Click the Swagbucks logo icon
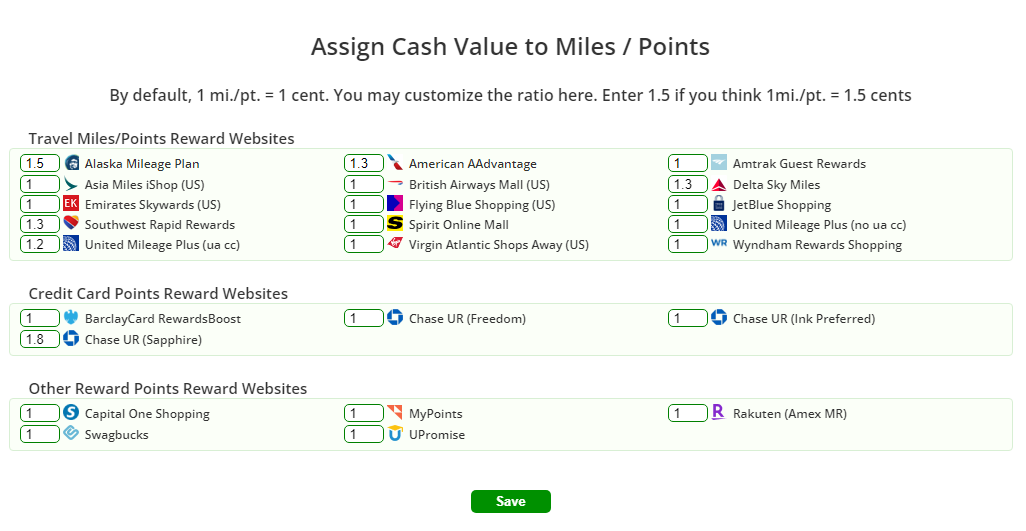This screenshot has width=1026, height=531. pyautogui.click(x=71, y=434)
